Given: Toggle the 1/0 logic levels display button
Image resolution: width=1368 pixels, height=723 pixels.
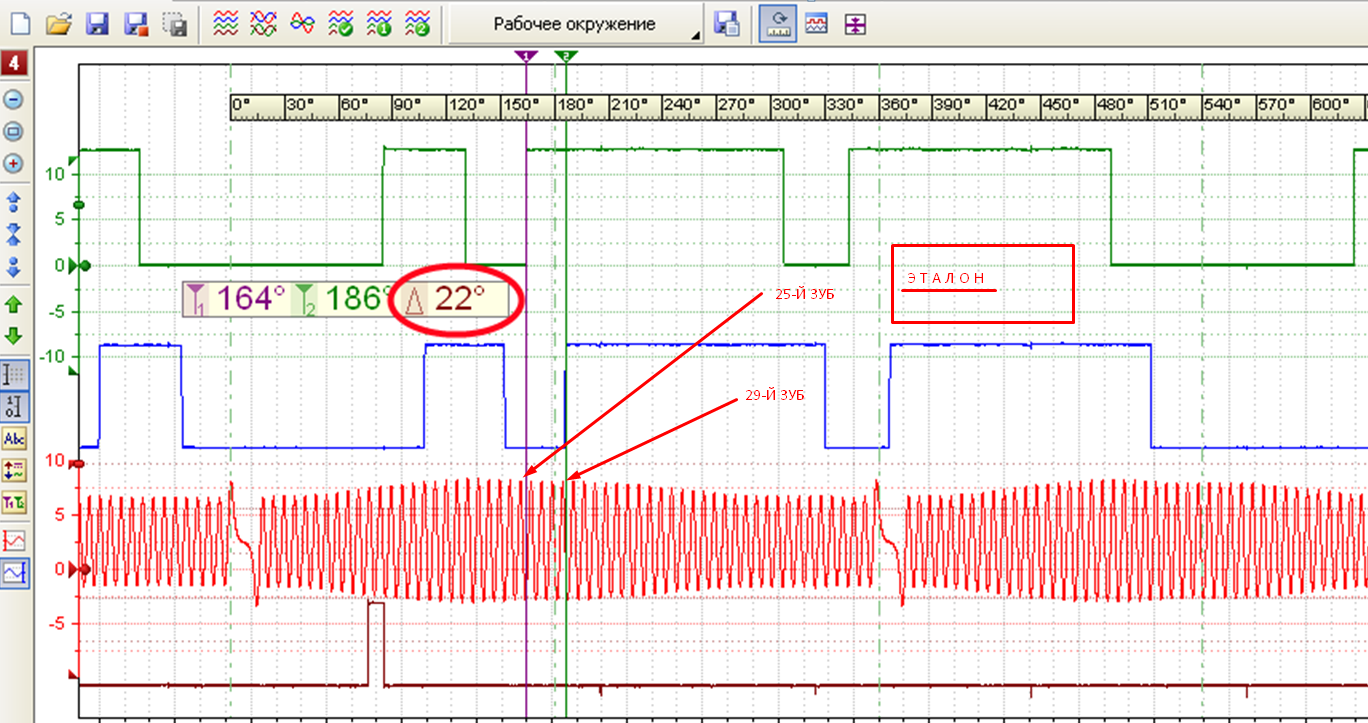Looking at the screenshot, I should click(x=15, y=406).
